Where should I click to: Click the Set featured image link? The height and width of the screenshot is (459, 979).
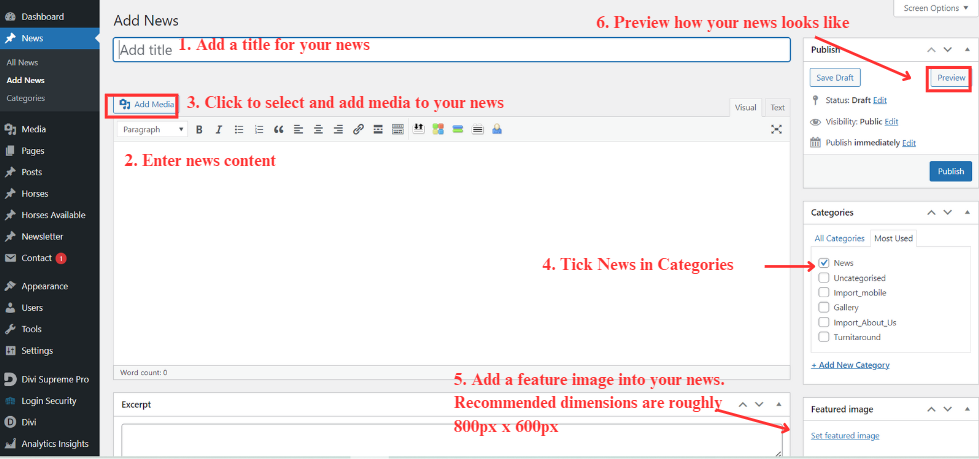[845, 436]
